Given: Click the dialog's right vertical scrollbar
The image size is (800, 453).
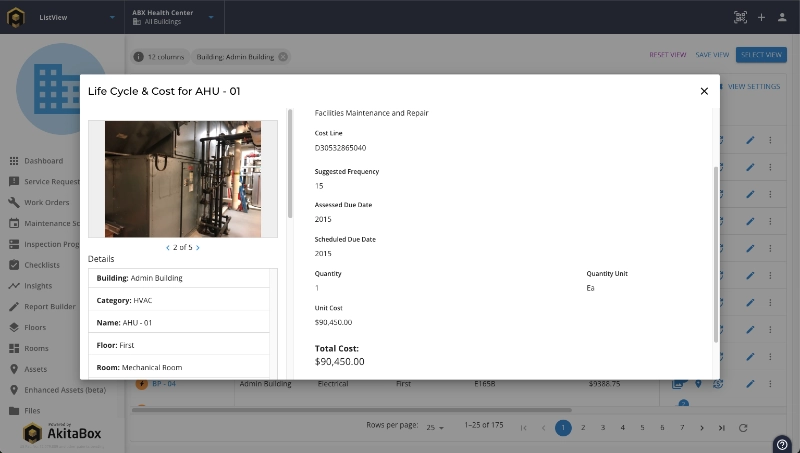Looking at the screenshot, I should 715,250.
